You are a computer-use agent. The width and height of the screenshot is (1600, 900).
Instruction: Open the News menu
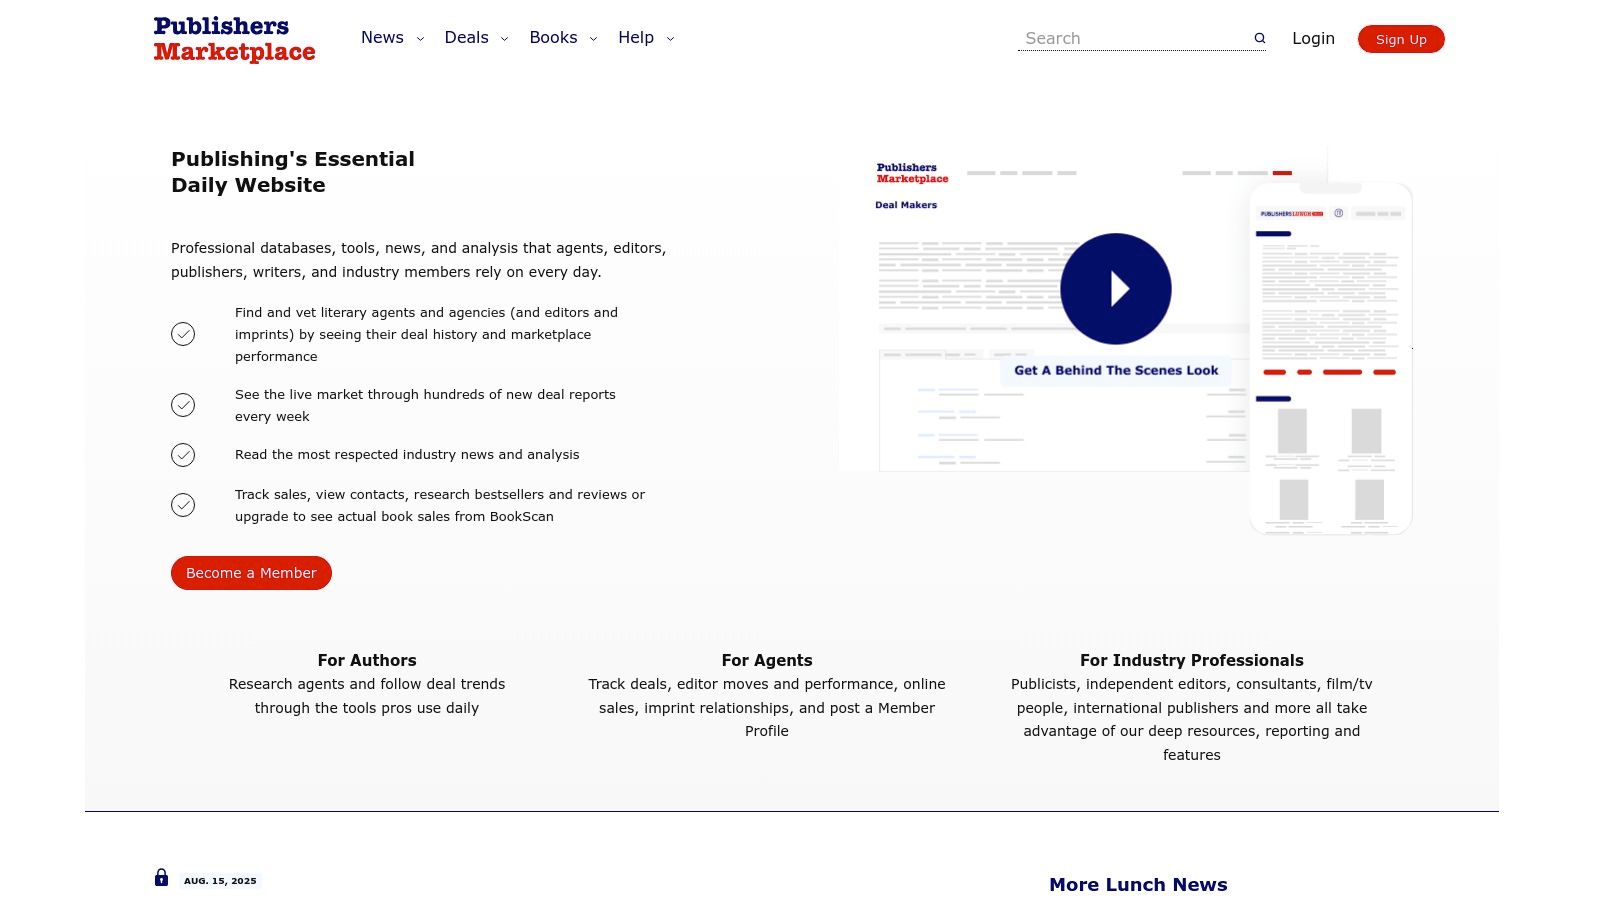click(382, 38)
